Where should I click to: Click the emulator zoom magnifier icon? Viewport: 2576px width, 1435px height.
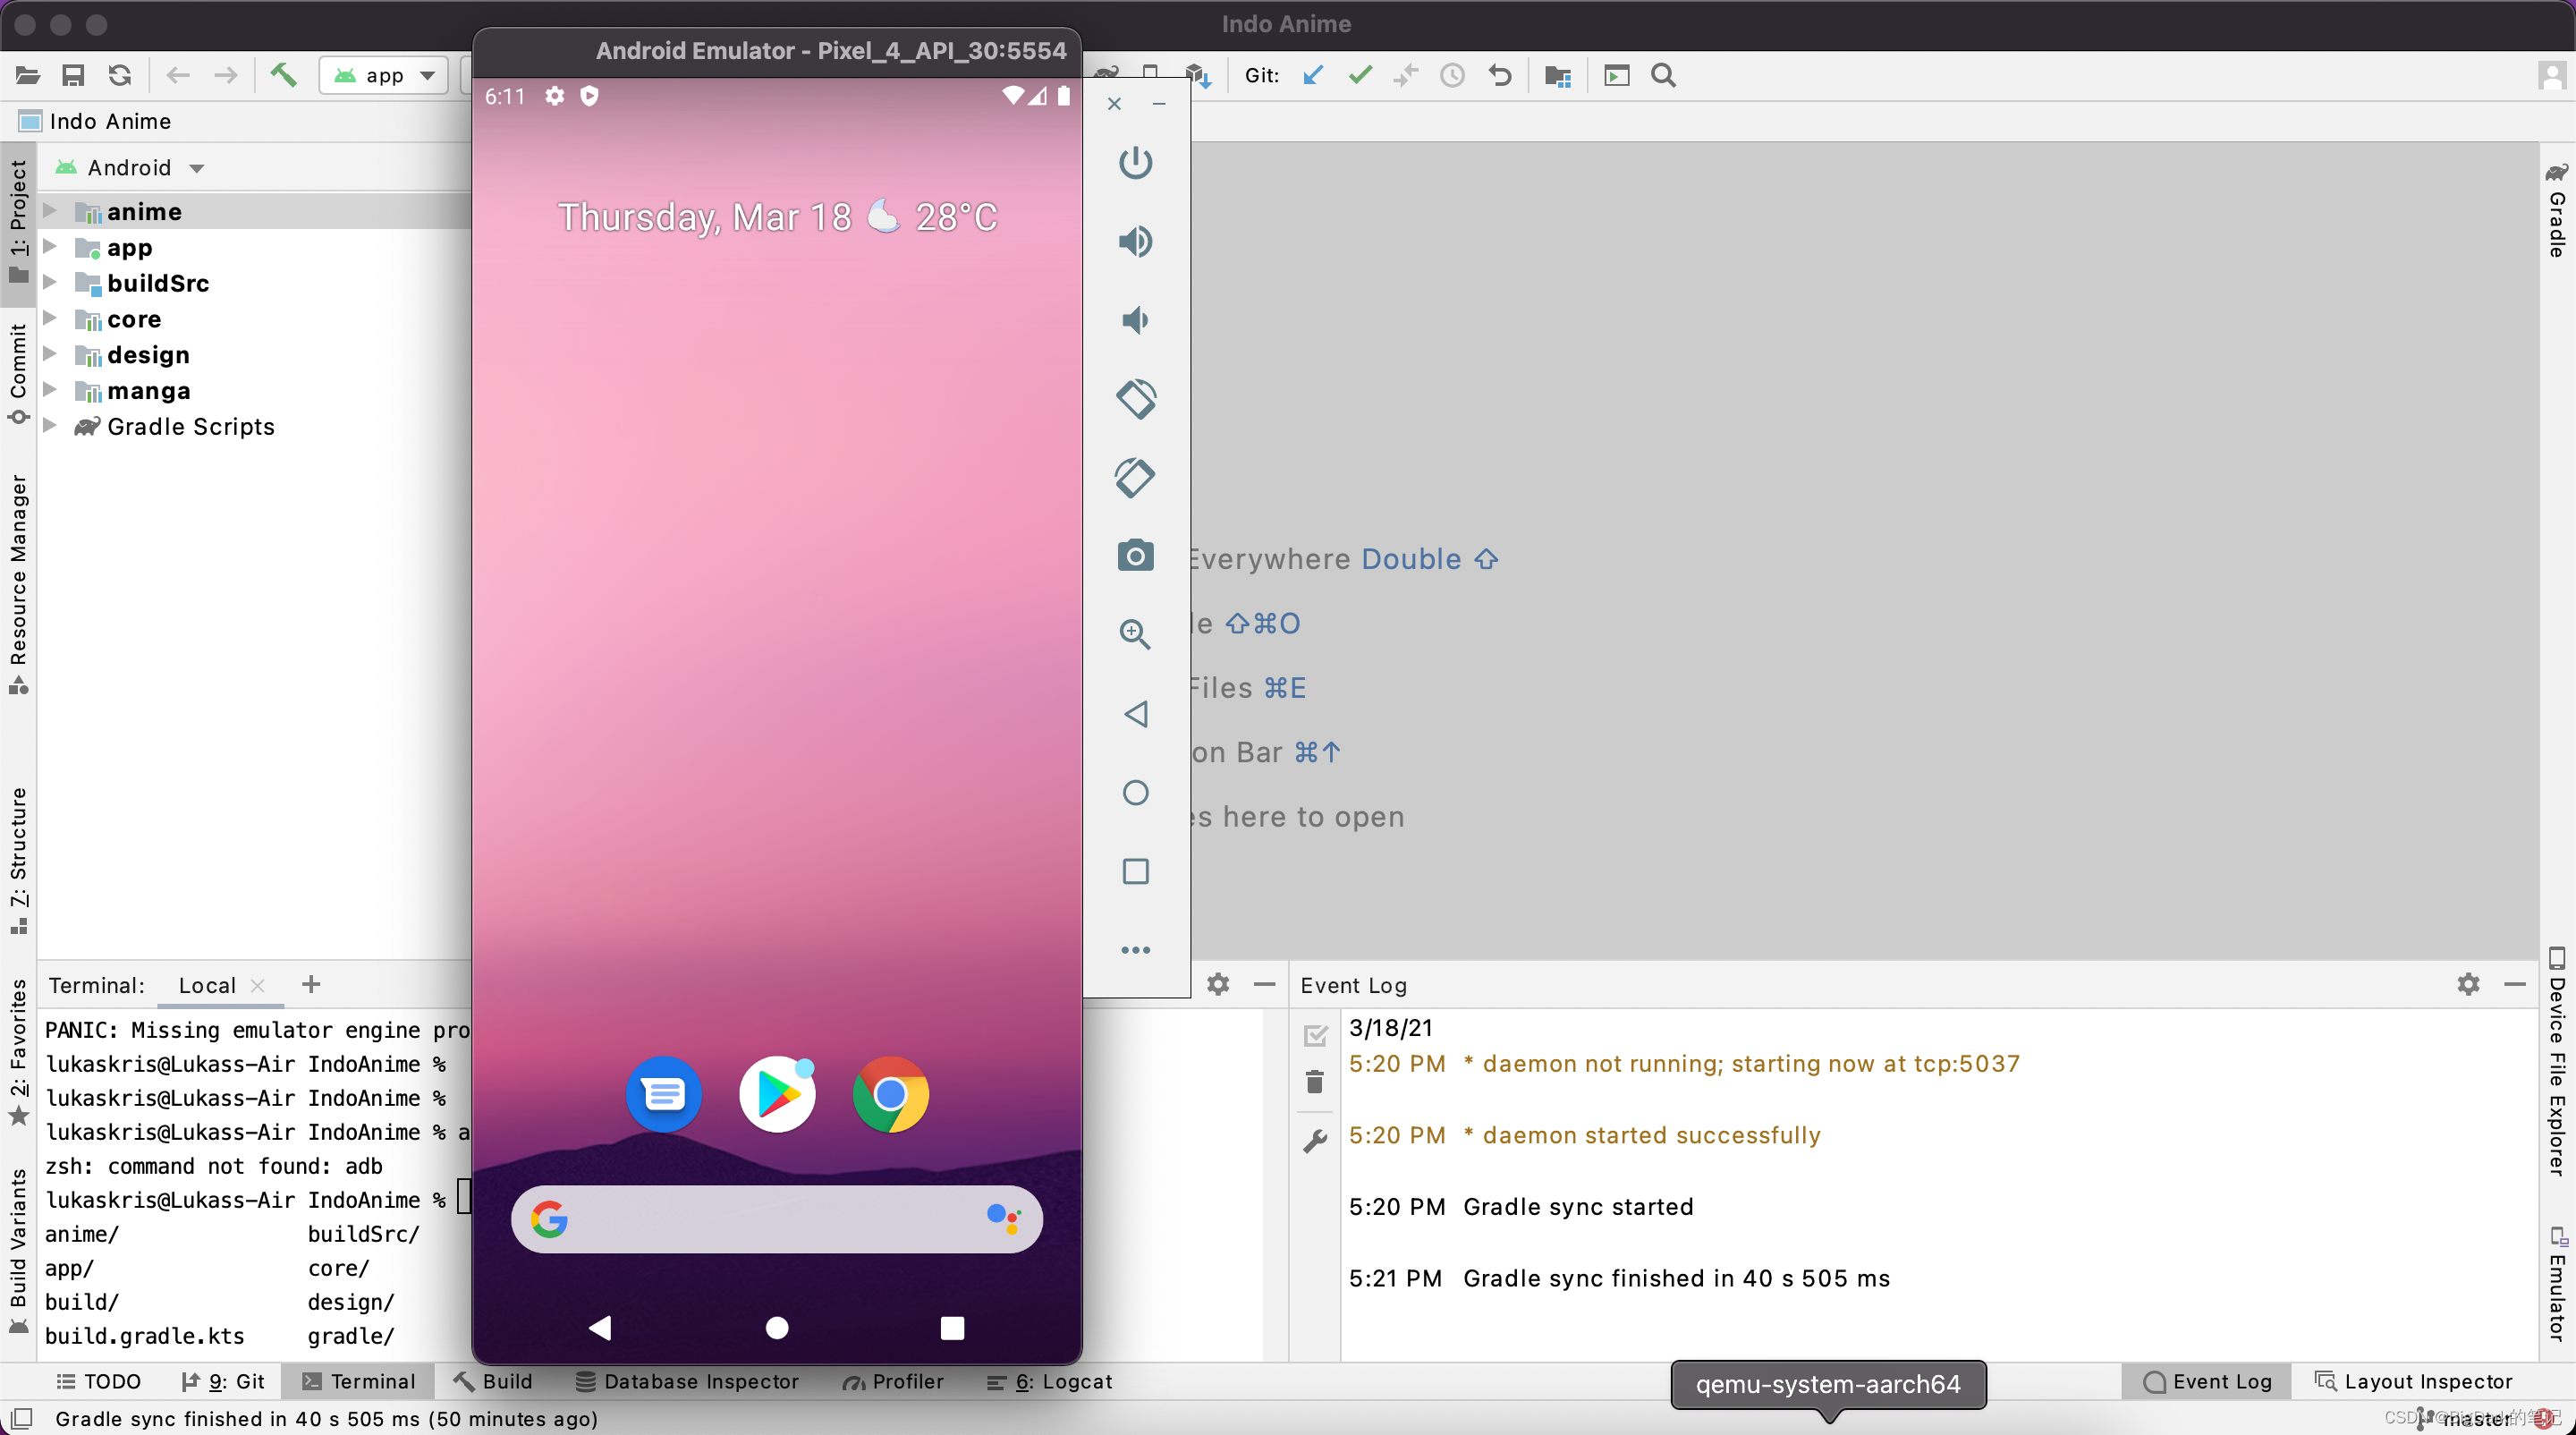point(1135,634)
